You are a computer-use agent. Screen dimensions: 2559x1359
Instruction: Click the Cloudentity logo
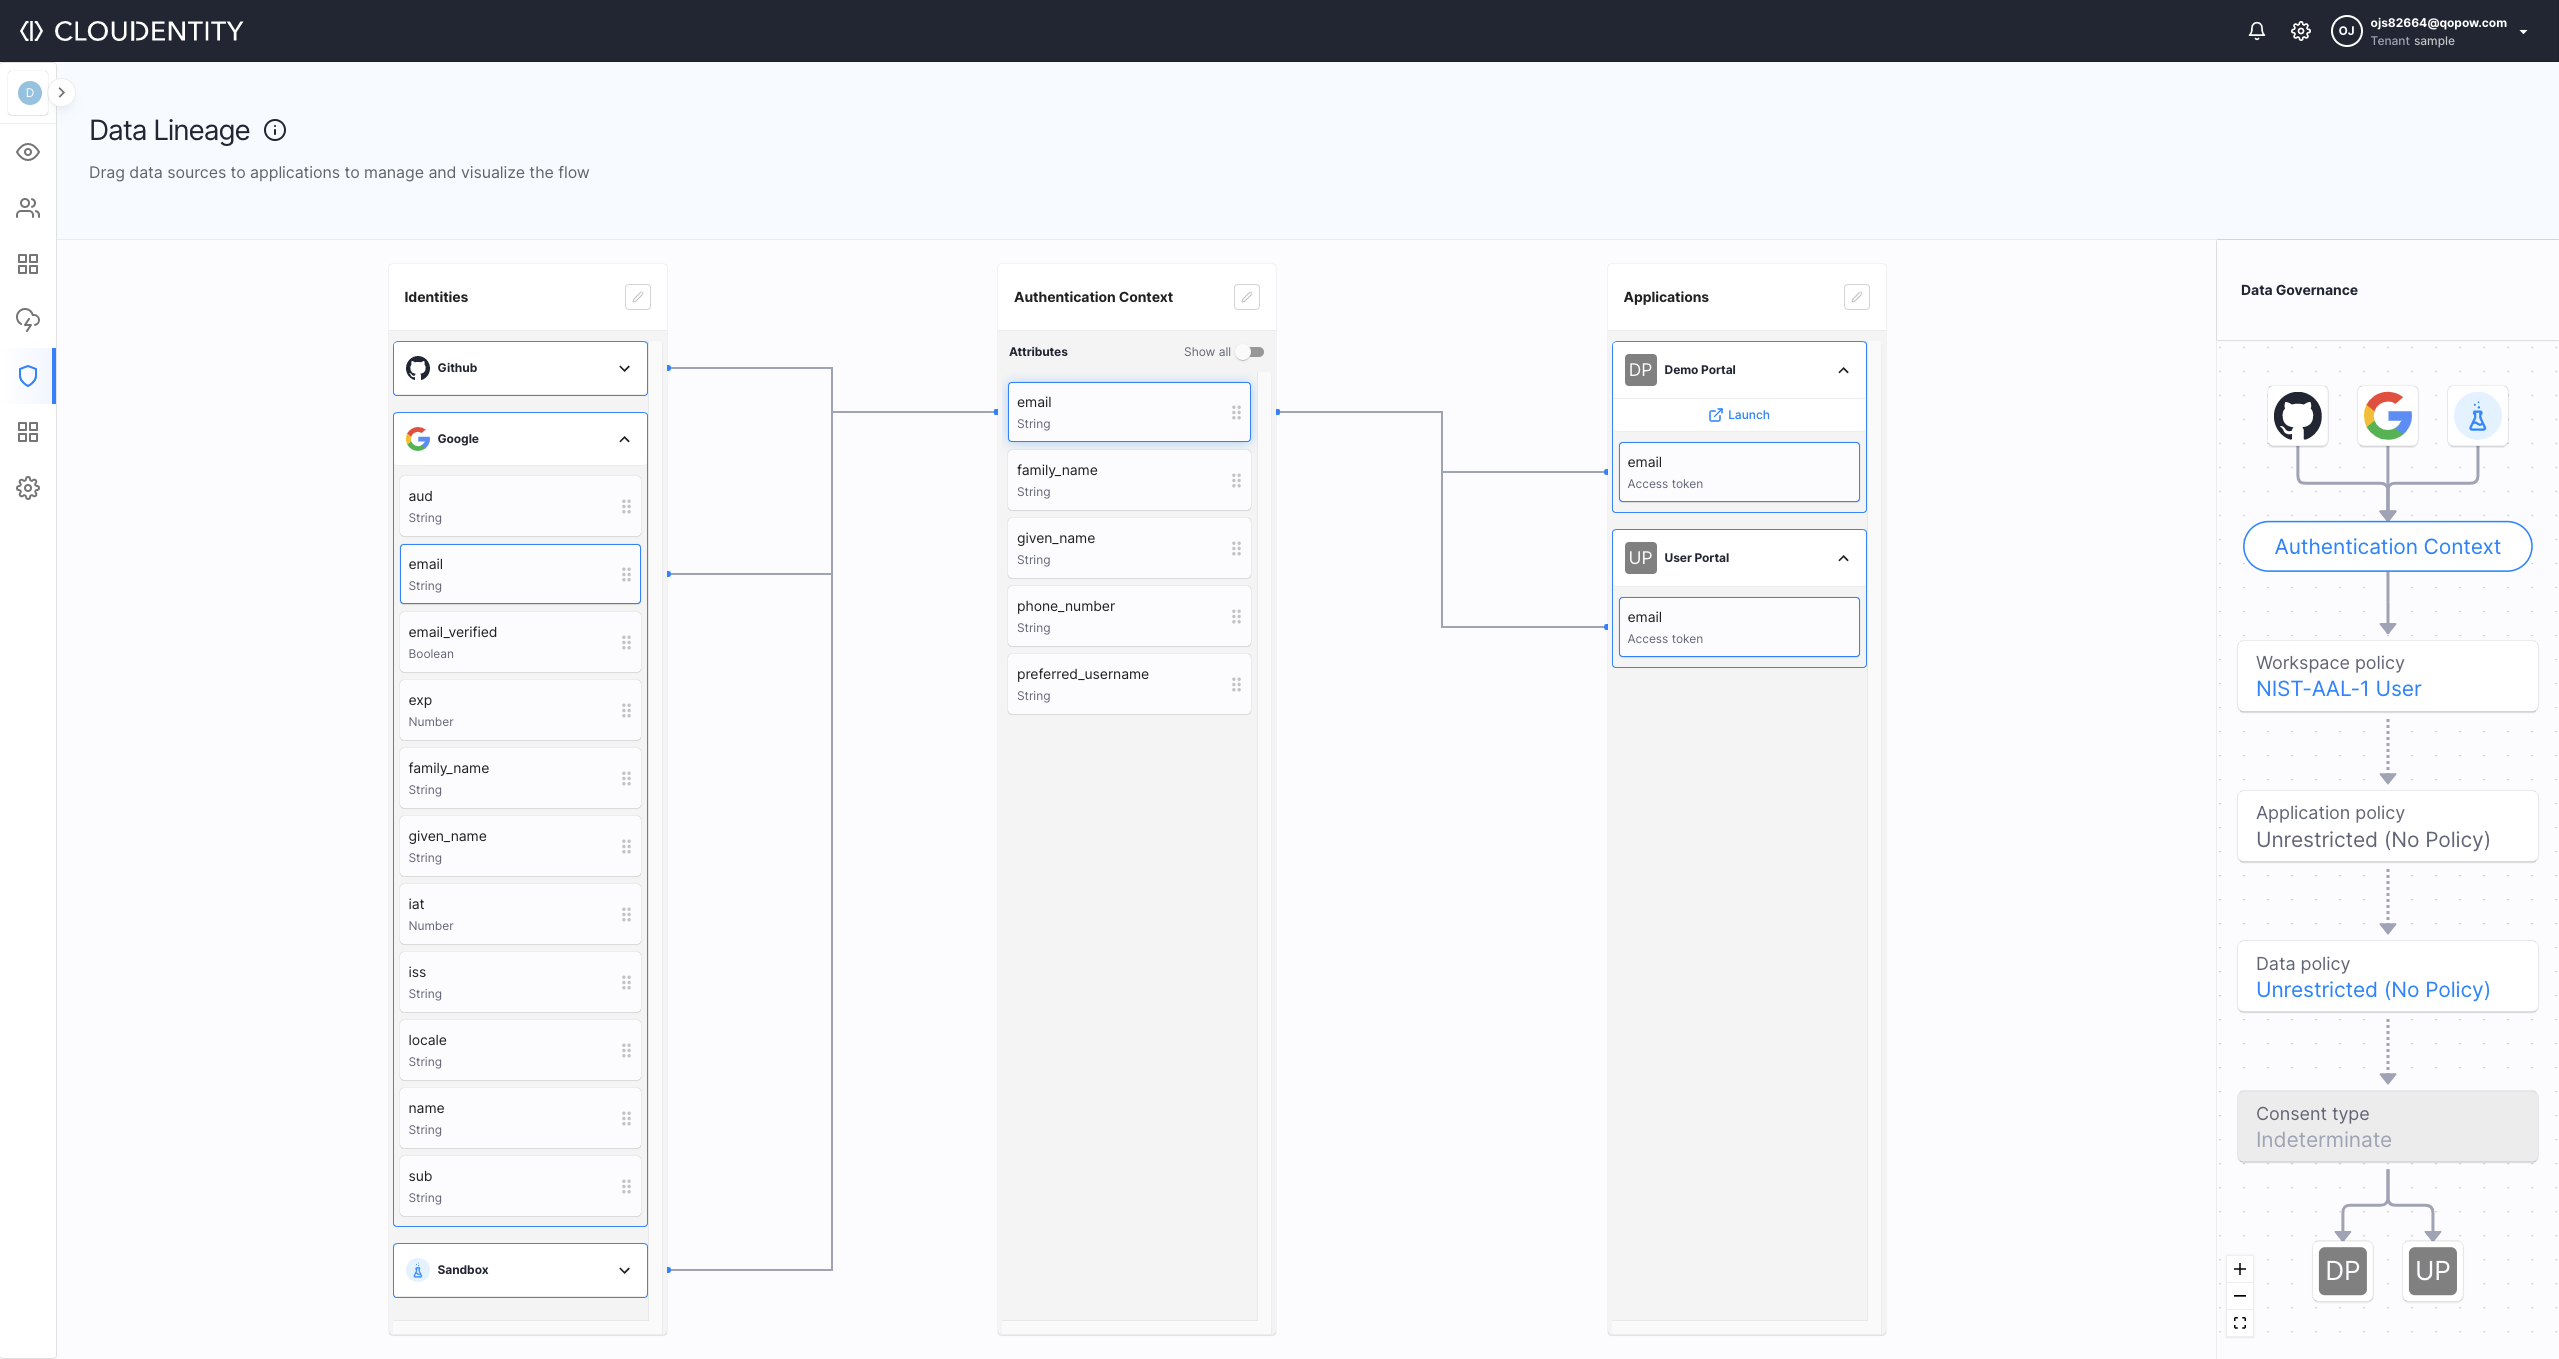coord(131,31)
